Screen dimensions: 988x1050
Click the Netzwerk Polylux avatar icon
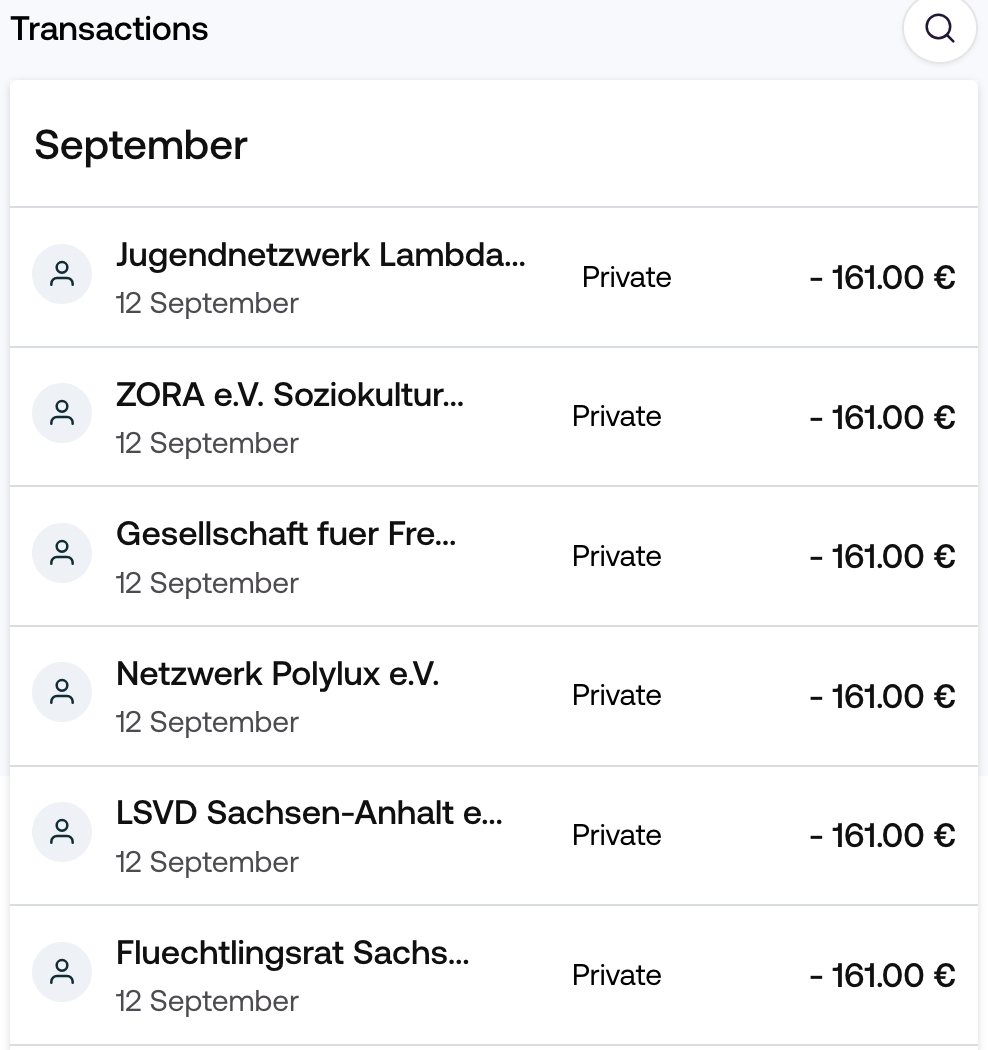pyautogui.click(x=62, y=692)
